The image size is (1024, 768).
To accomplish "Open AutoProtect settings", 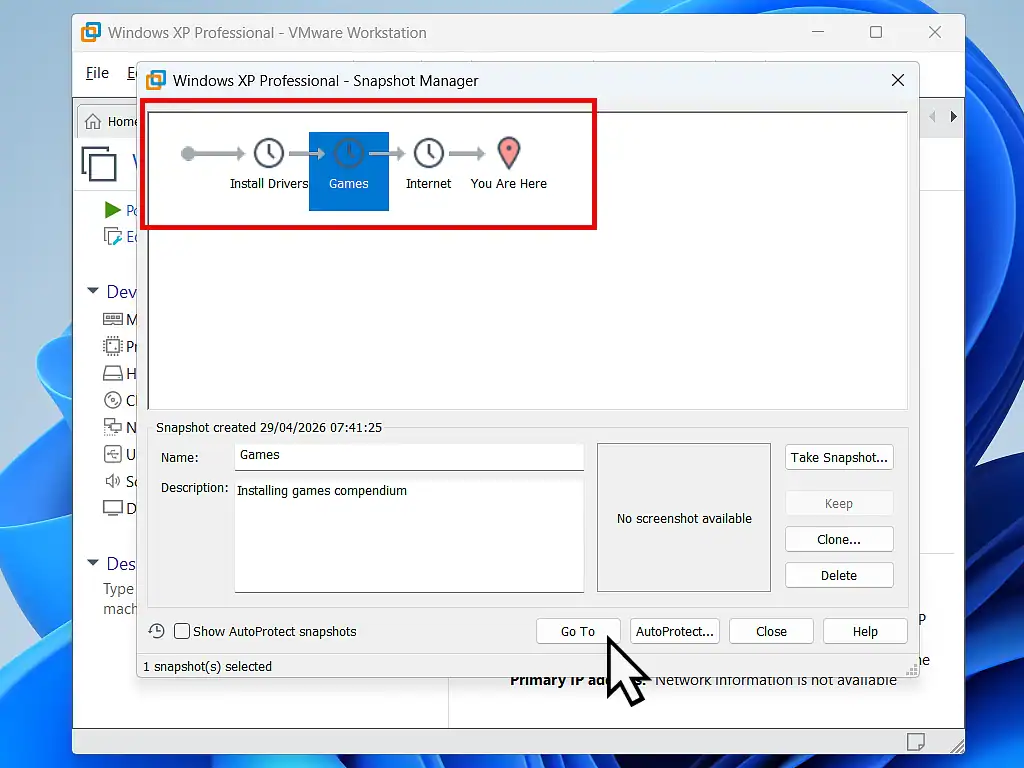I will 675,632.
